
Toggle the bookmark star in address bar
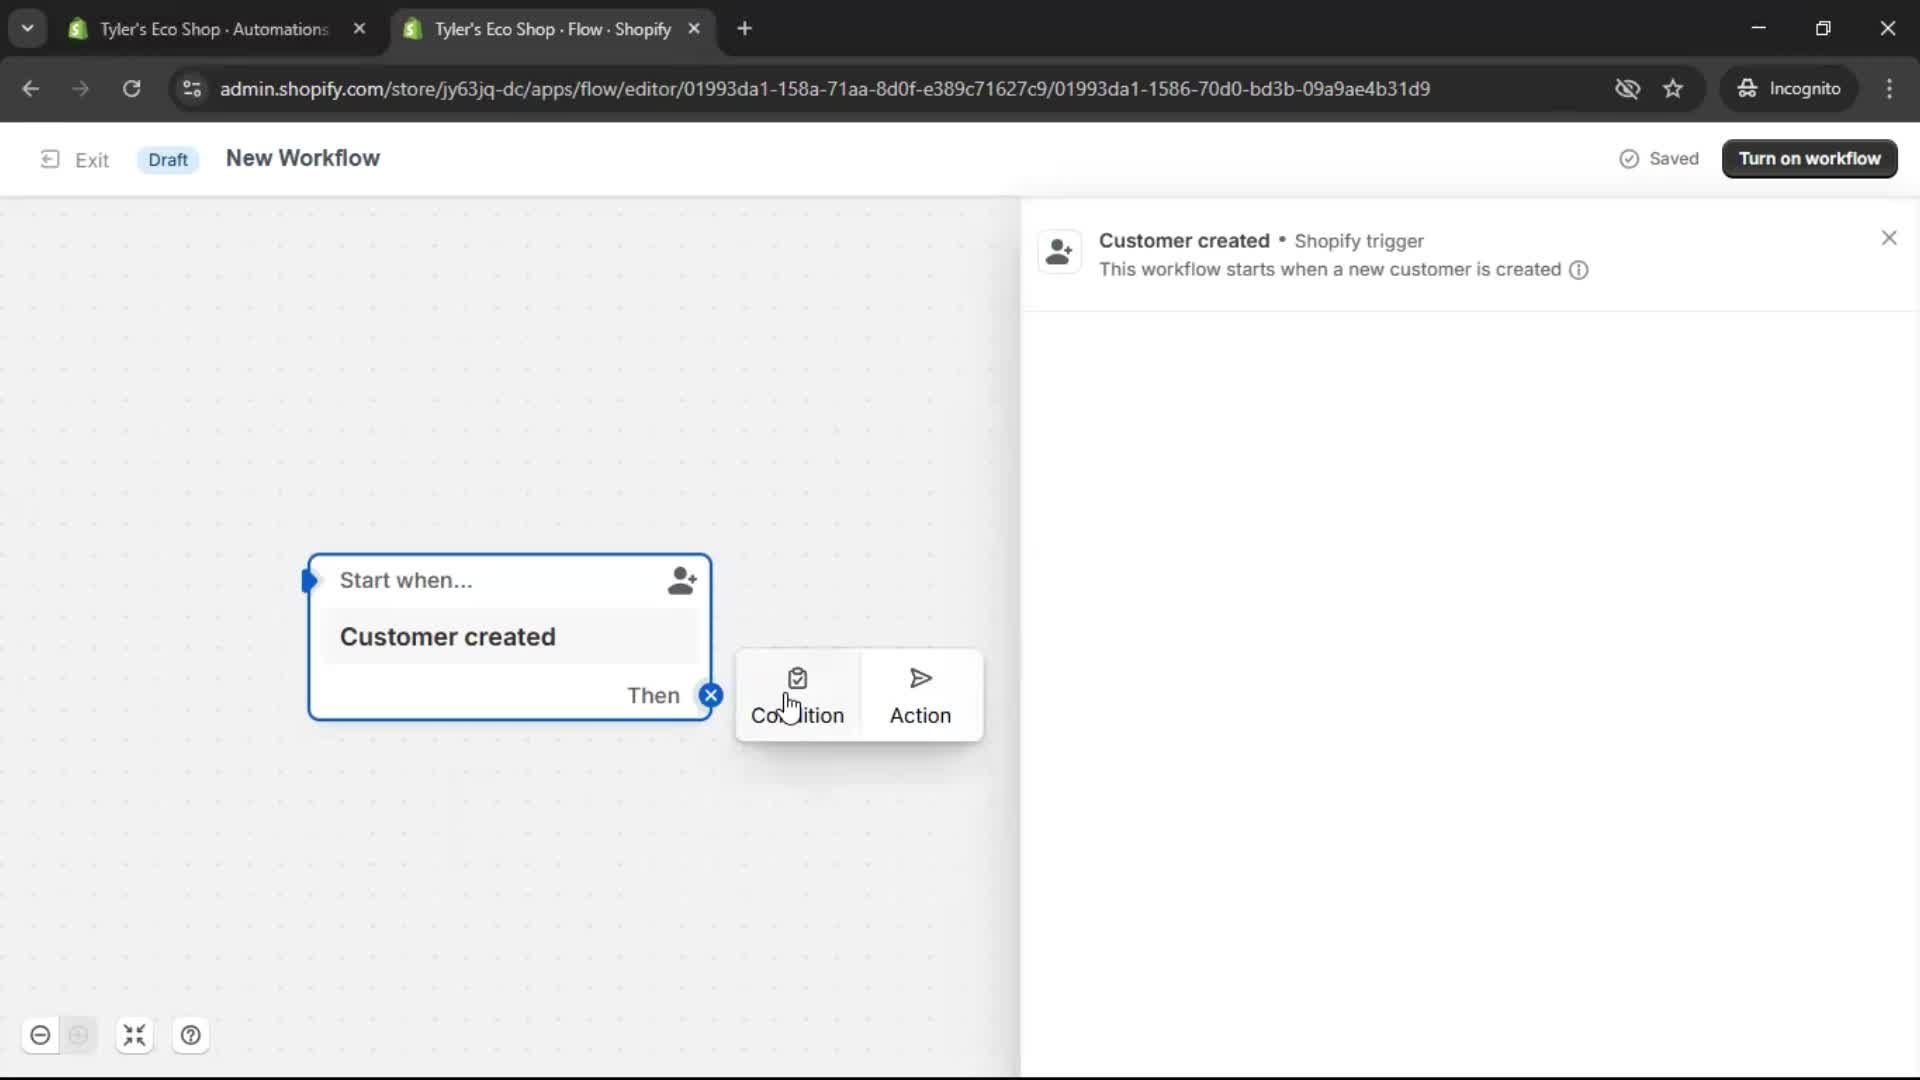point(1674,88)
